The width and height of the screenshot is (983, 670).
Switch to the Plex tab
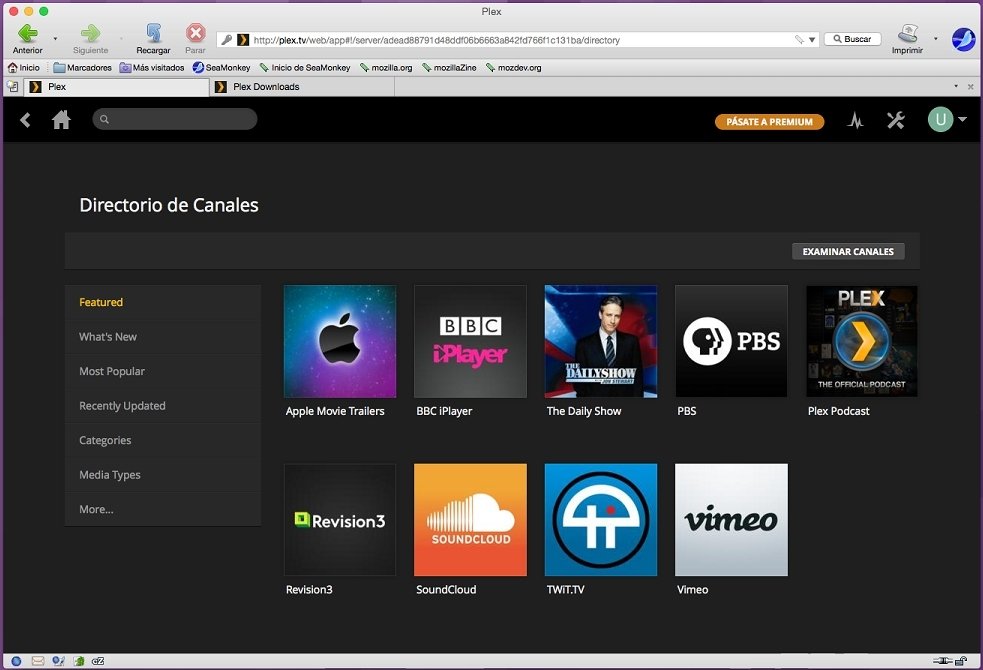[117, 86]
